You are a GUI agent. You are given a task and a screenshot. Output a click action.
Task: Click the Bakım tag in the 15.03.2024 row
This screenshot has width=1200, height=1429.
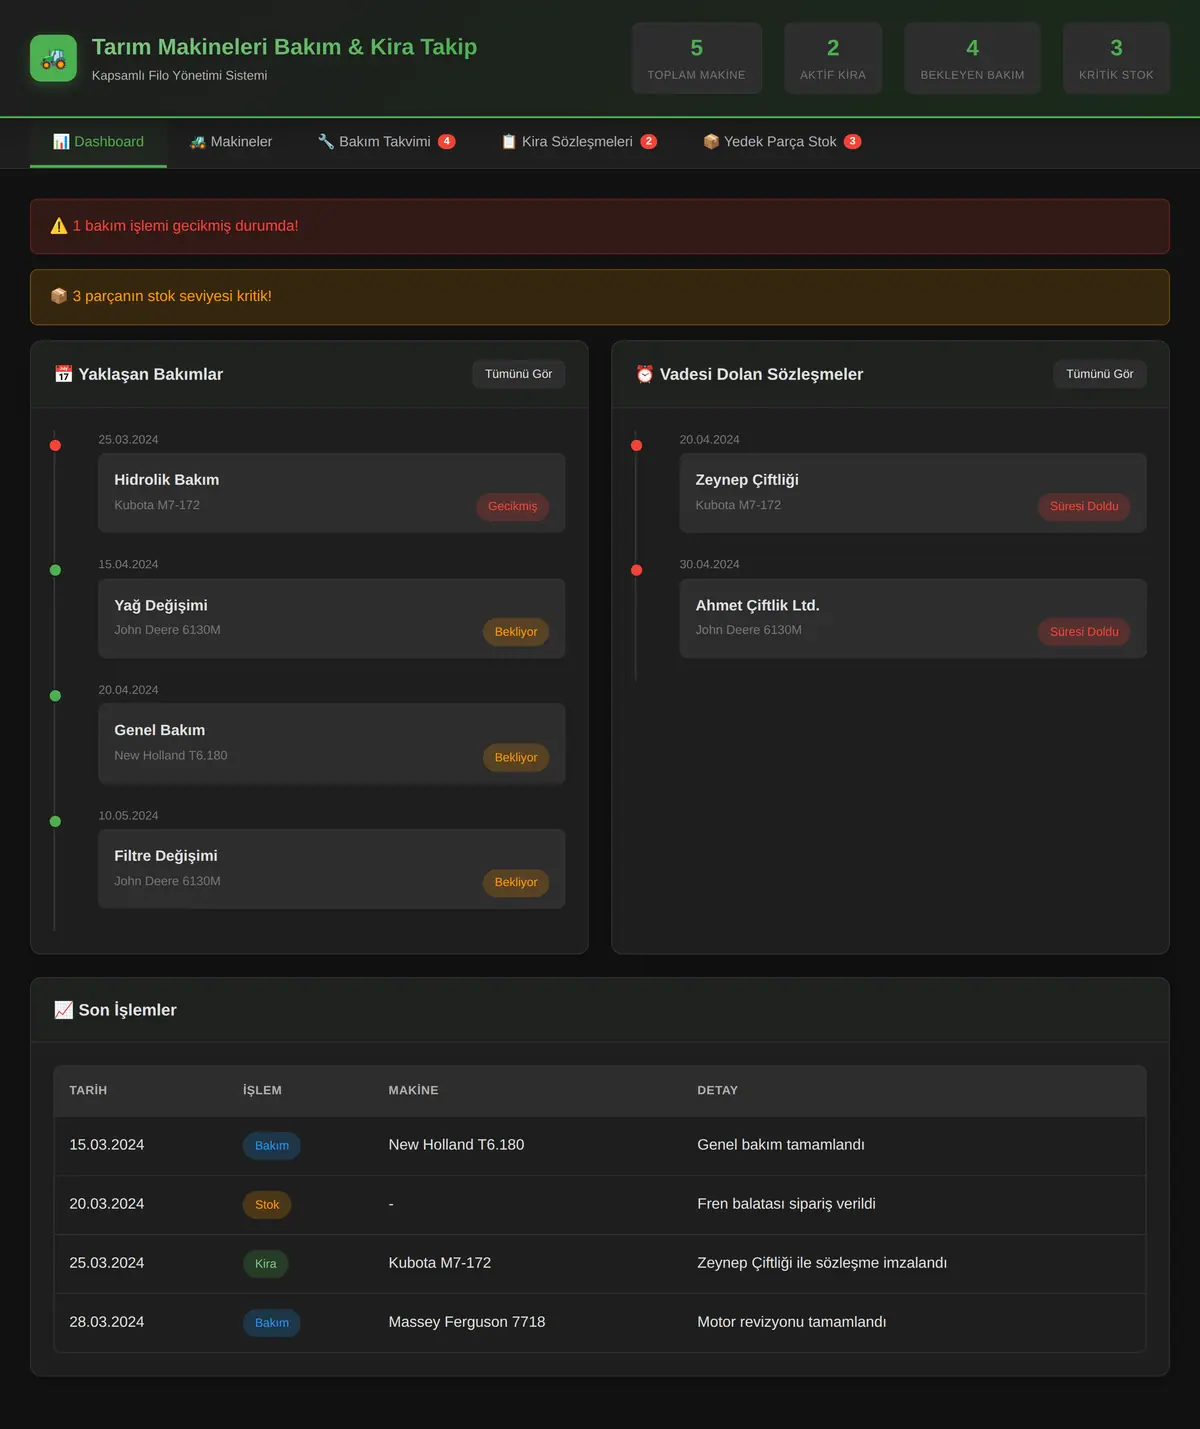tap(272, 1146)
